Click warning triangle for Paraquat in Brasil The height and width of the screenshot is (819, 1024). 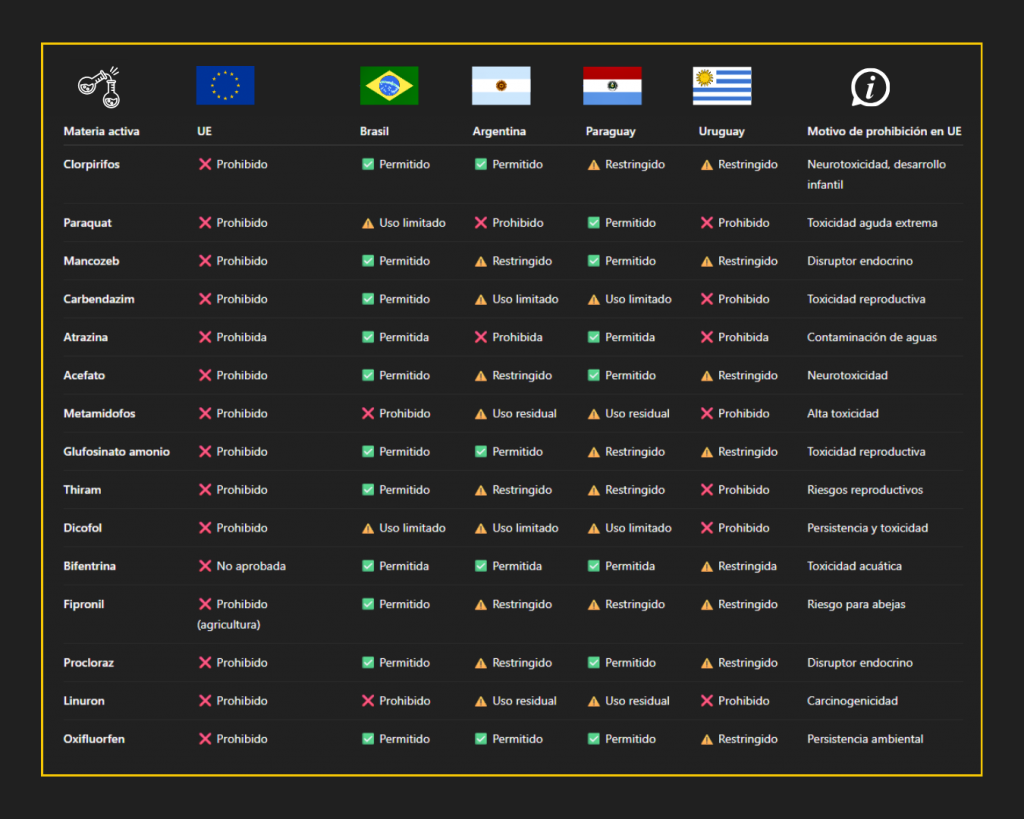(368, 223)
